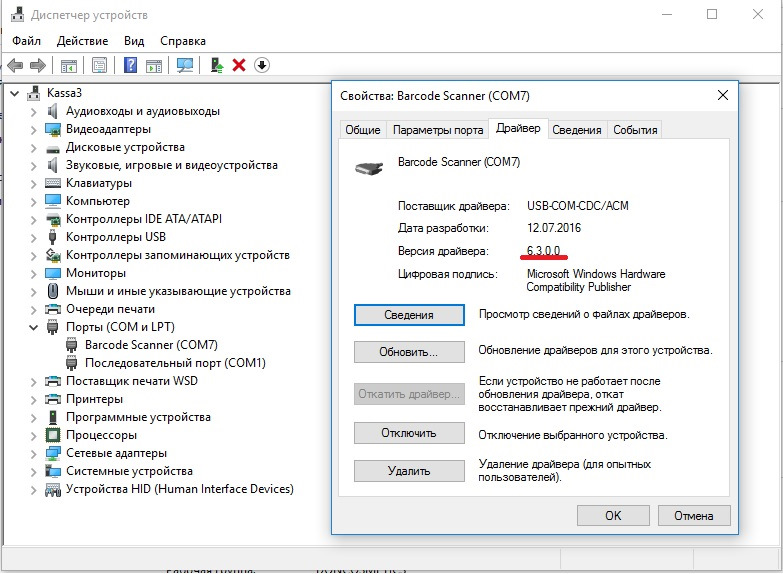Expand Контроллеры IDE ATA/ATAPI node
Image resolution: width=783 pixels, height=574 pixels.
point(33,220)
